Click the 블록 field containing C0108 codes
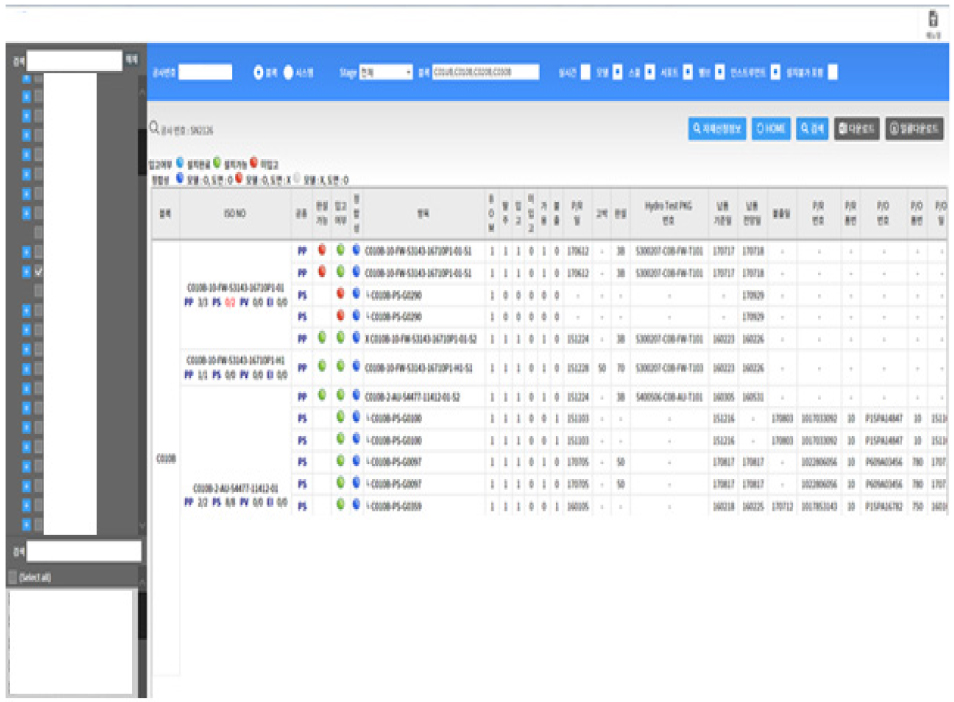This screenshot has width=954, height=702. 486,72
